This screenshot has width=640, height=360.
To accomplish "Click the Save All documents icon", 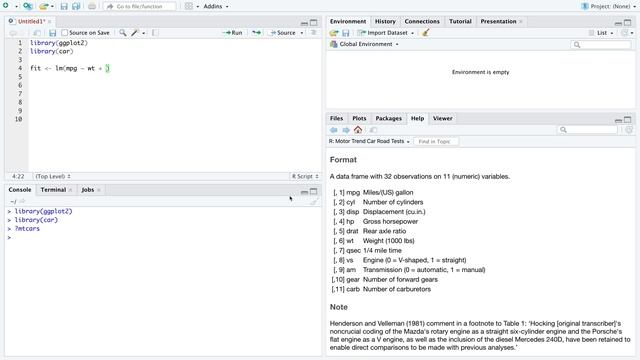I will [x=76, y=7].
